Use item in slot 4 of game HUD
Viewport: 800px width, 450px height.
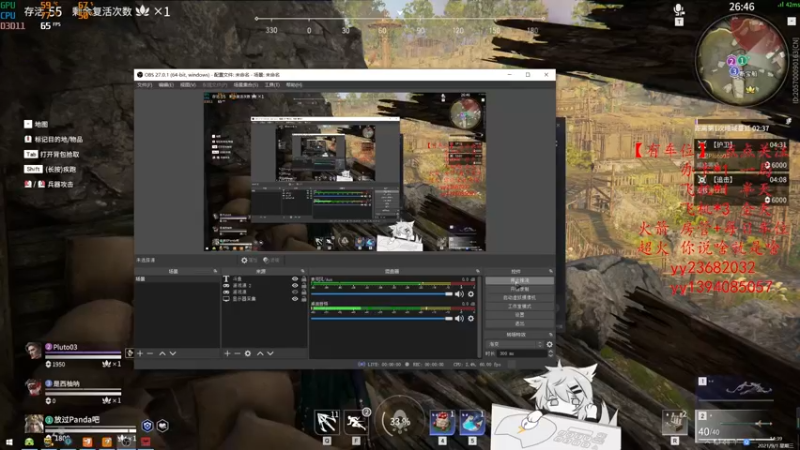click(442, 422)
